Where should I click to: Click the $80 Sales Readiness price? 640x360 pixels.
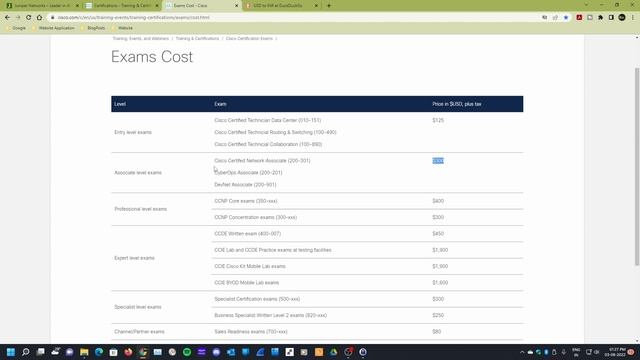pyautogui.click(x=437, y=332)
